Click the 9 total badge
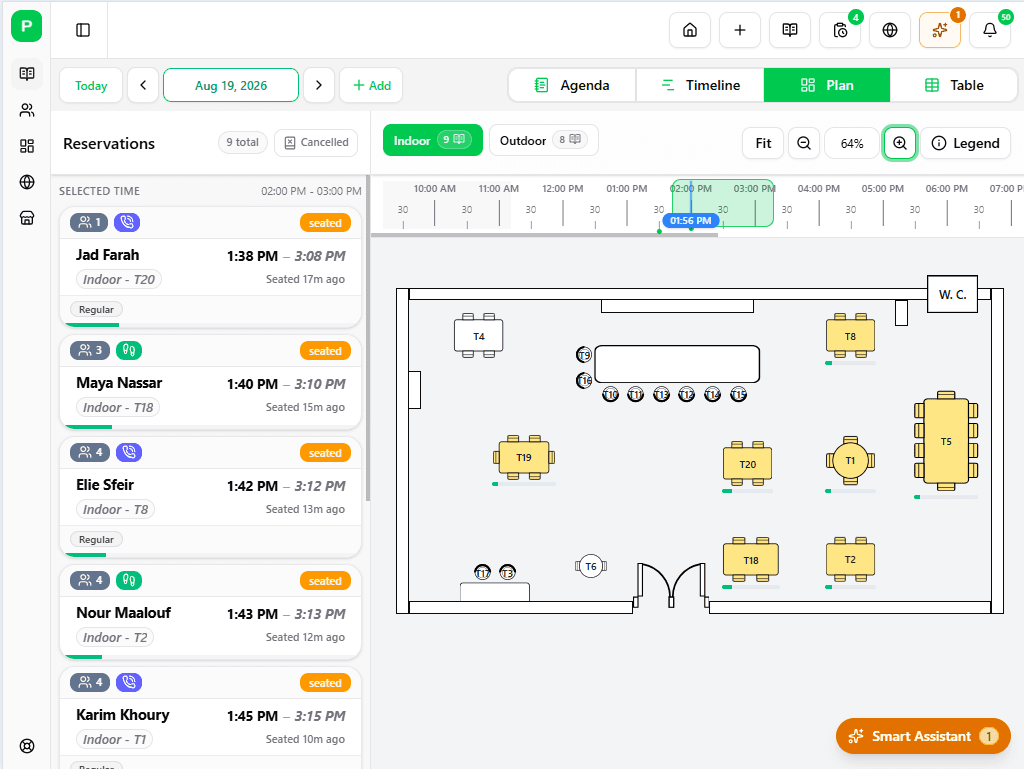Screen dimensions: 1024x769 pyautogui.click(x=242, y=142)
